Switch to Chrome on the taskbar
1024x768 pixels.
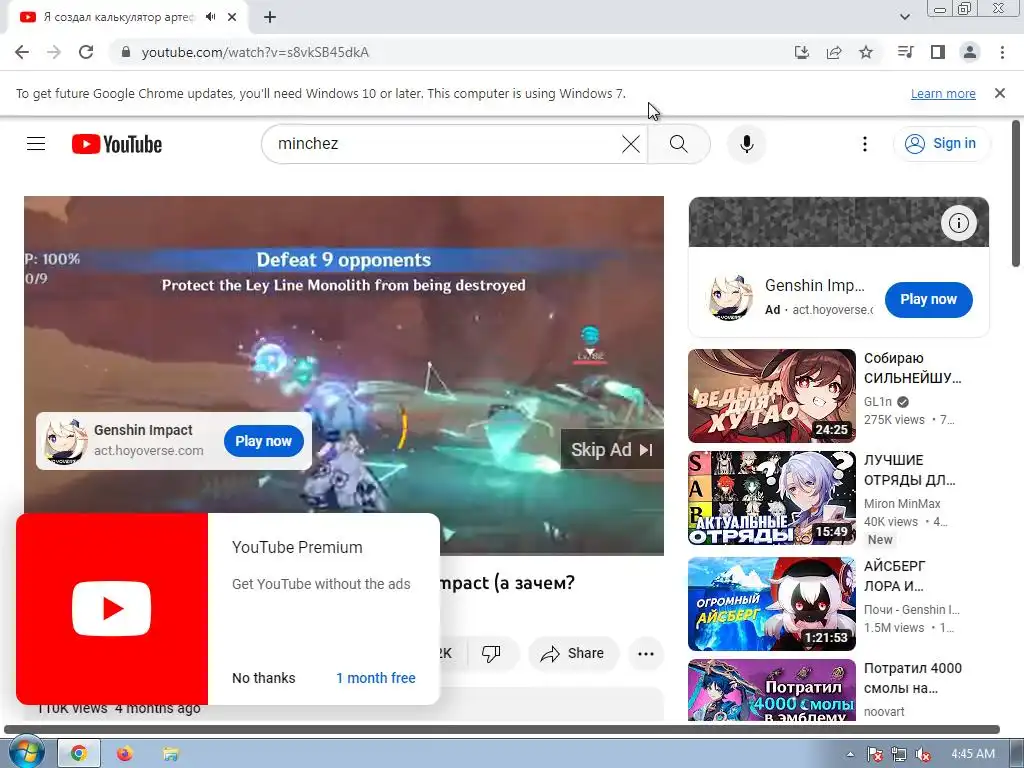tap(79, 754)
